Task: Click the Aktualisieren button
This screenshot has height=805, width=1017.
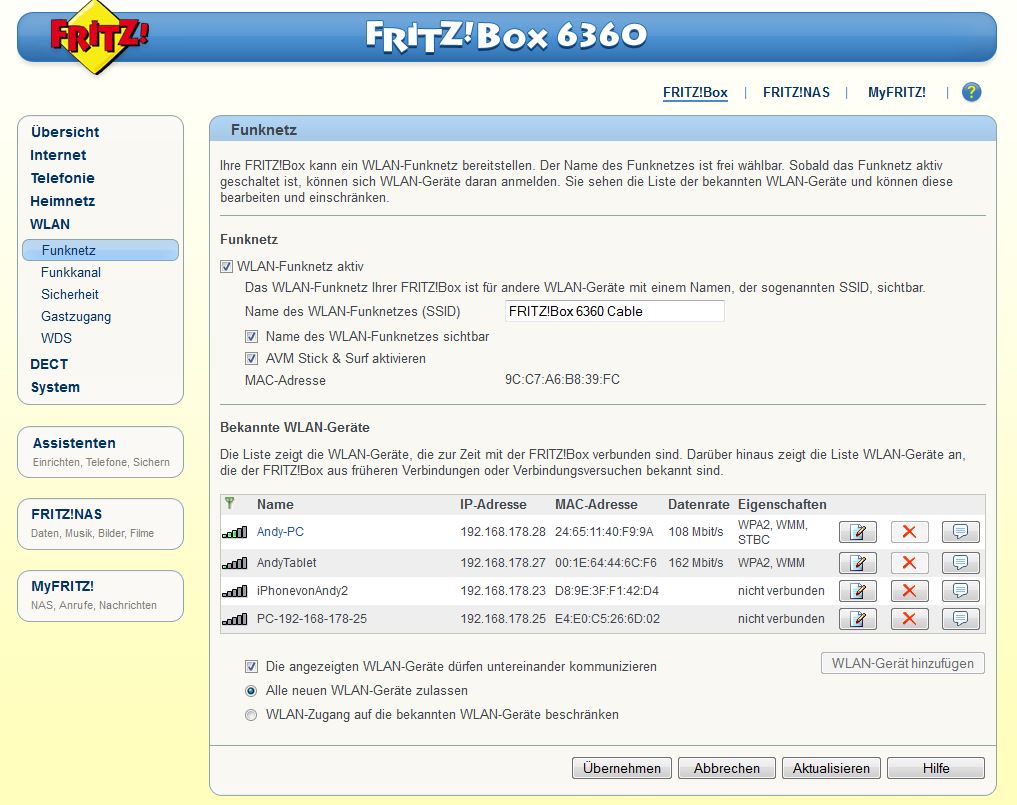Action: coord(831,768)
